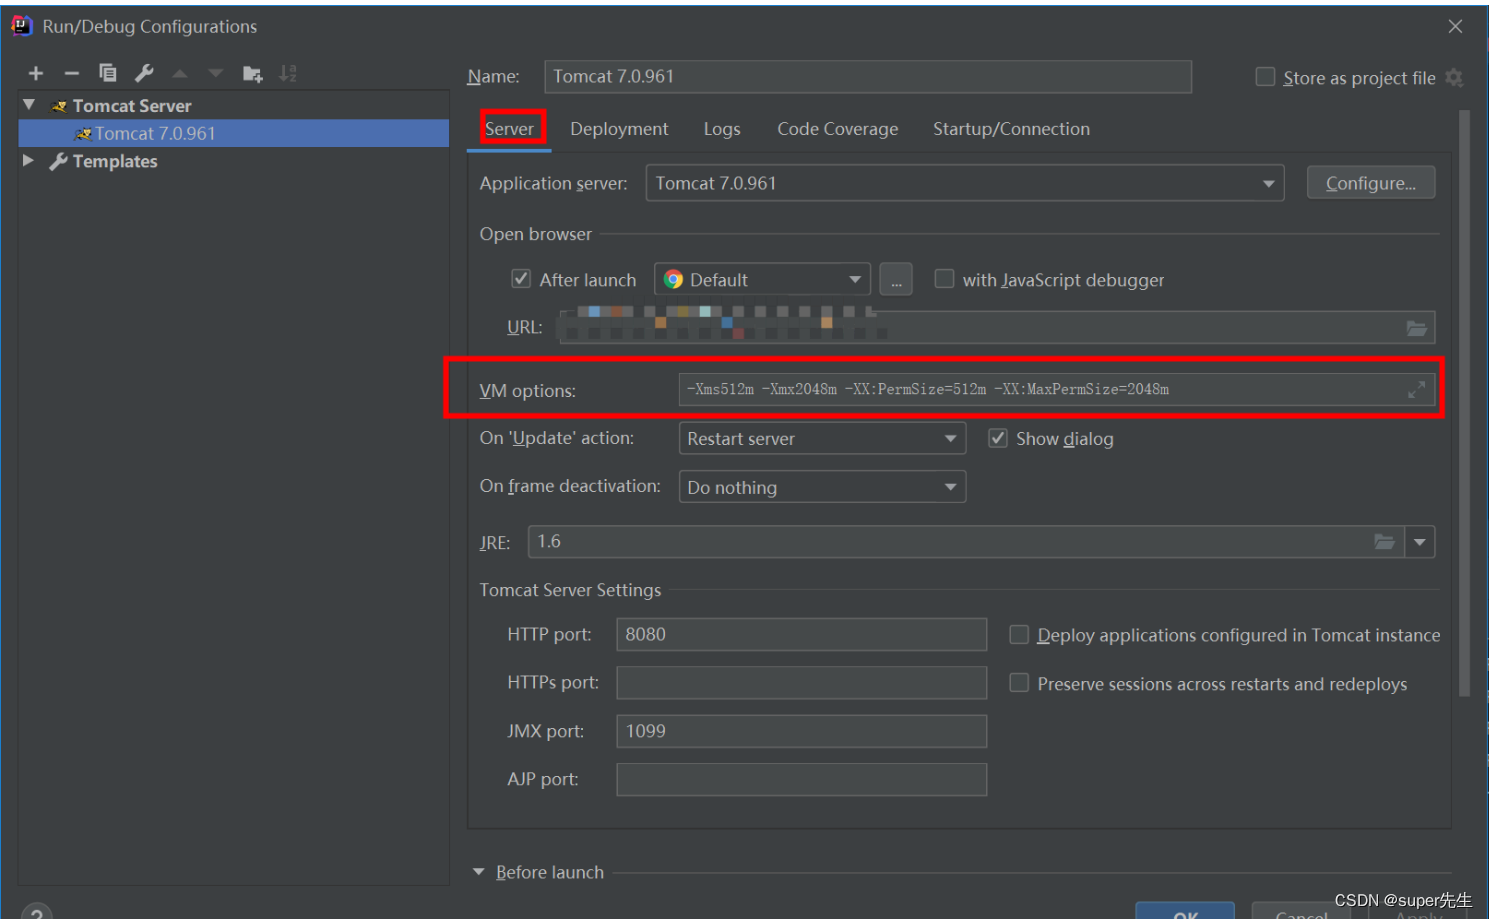Screen dimensions: 1489x919
Task: Copy the selected configuration
Action: pyautogui.click(x=108, y=73)
